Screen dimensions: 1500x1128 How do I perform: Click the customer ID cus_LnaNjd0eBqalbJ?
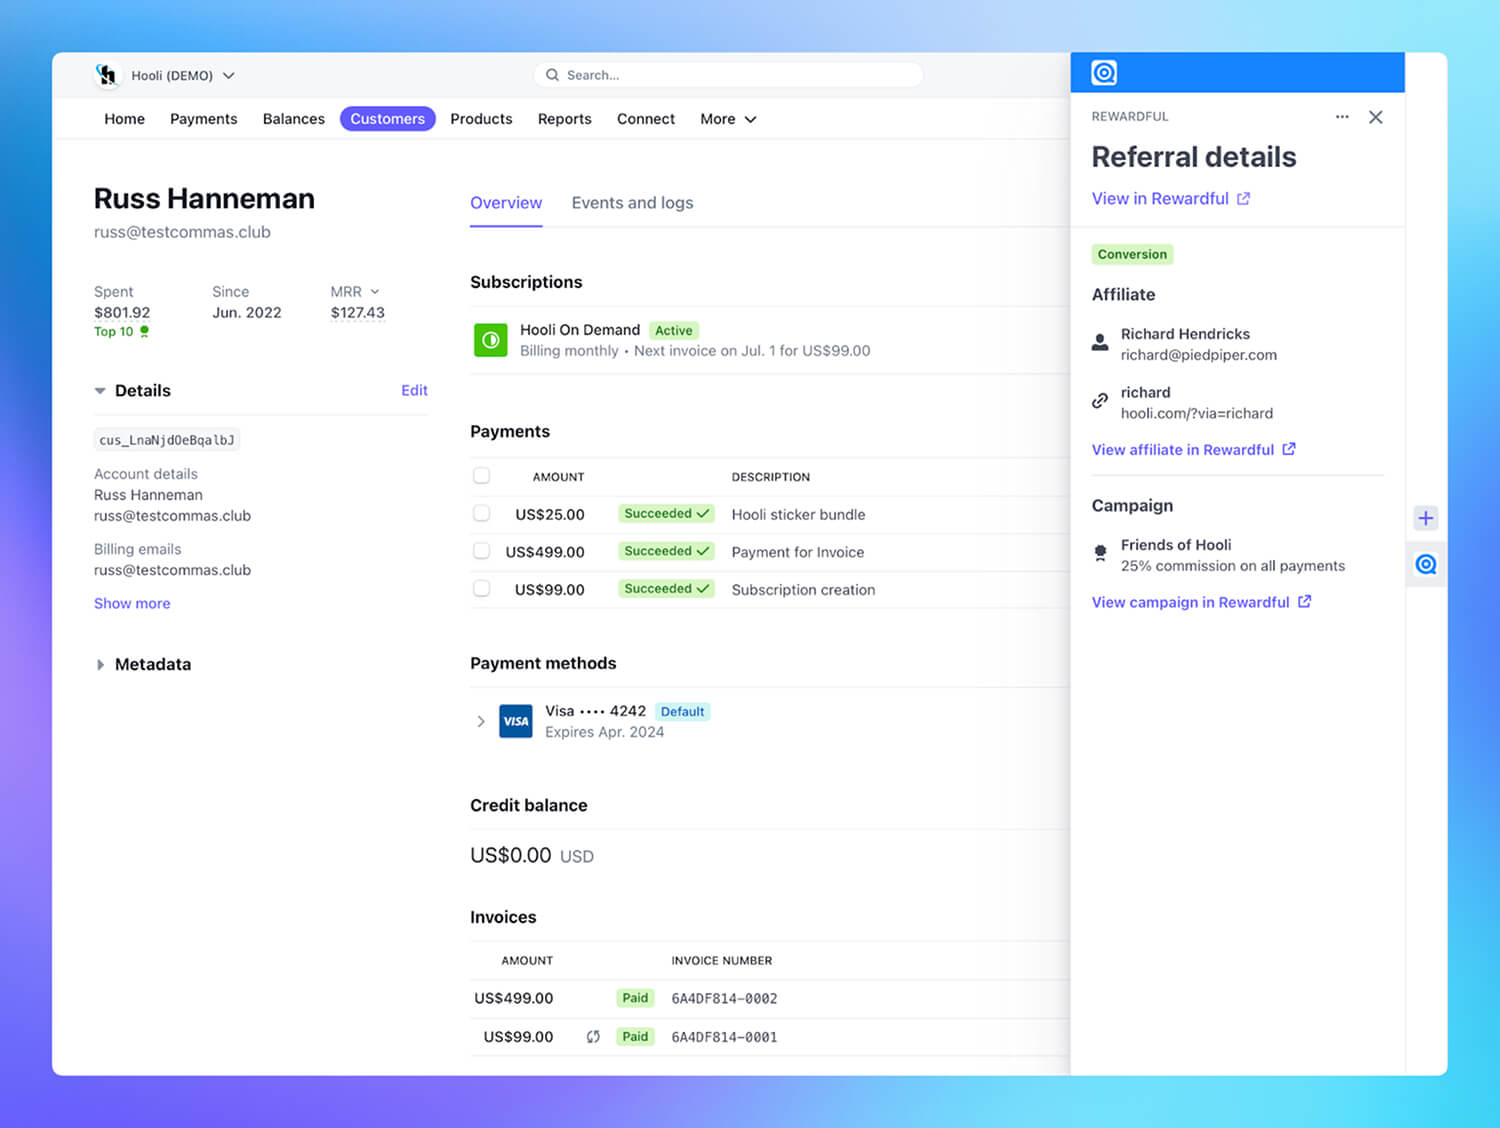(167, 440)
